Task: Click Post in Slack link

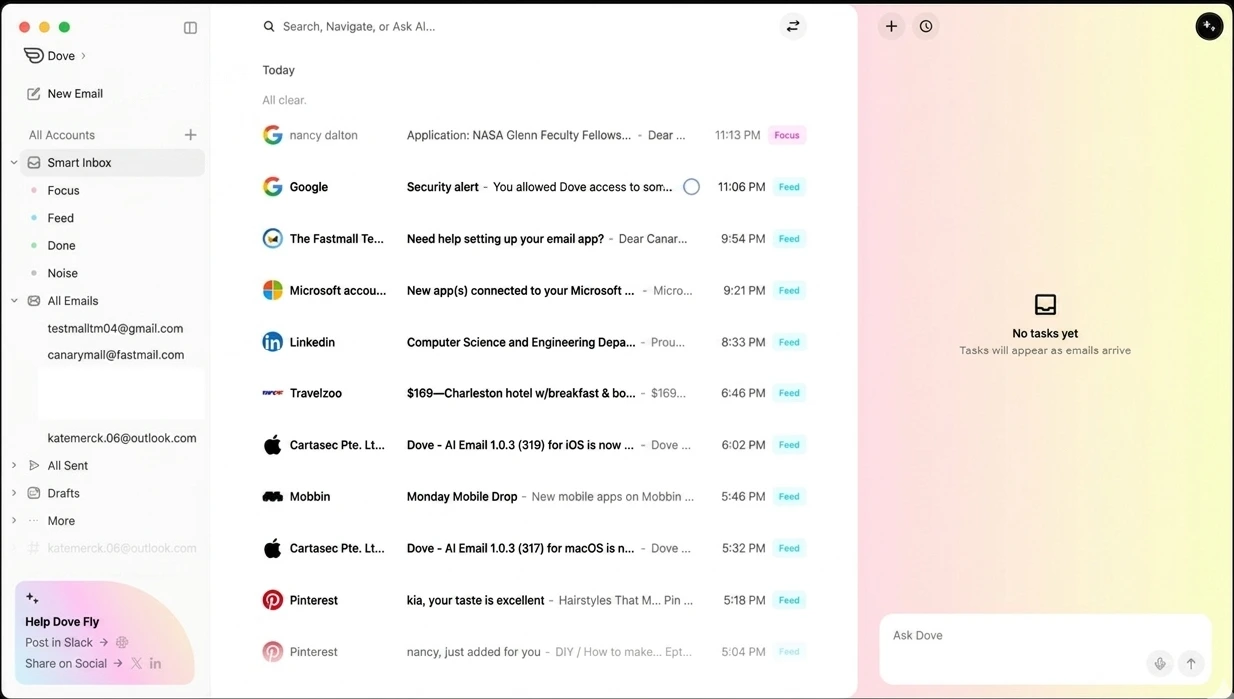Action: pyautogui.click(x=66, y=643)
